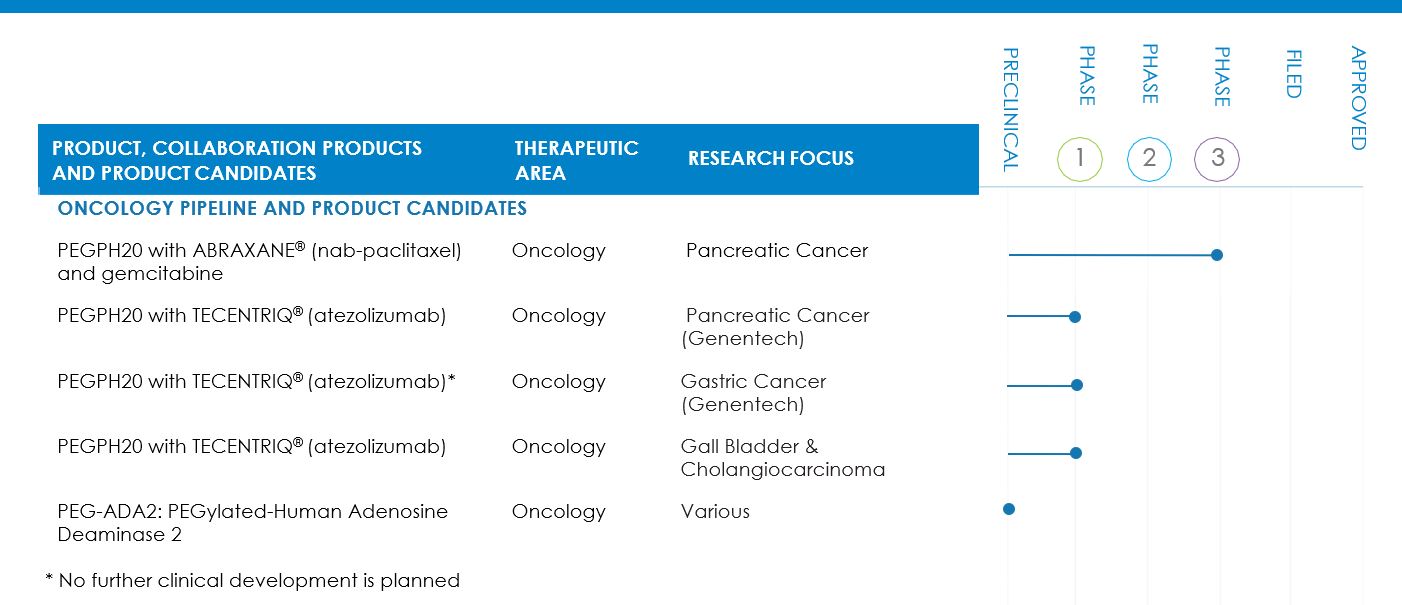
Task: Click the Therapeutic Area column header
Action: (x=576, y=160)
